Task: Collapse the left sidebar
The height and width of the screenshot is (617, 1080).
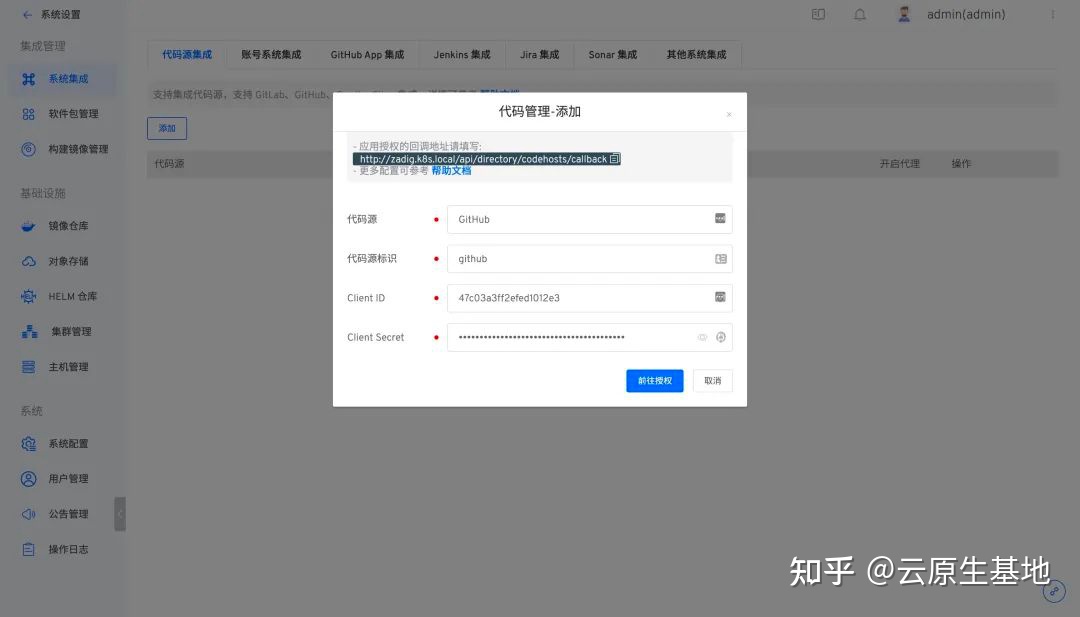Action: tap(121, 513)
